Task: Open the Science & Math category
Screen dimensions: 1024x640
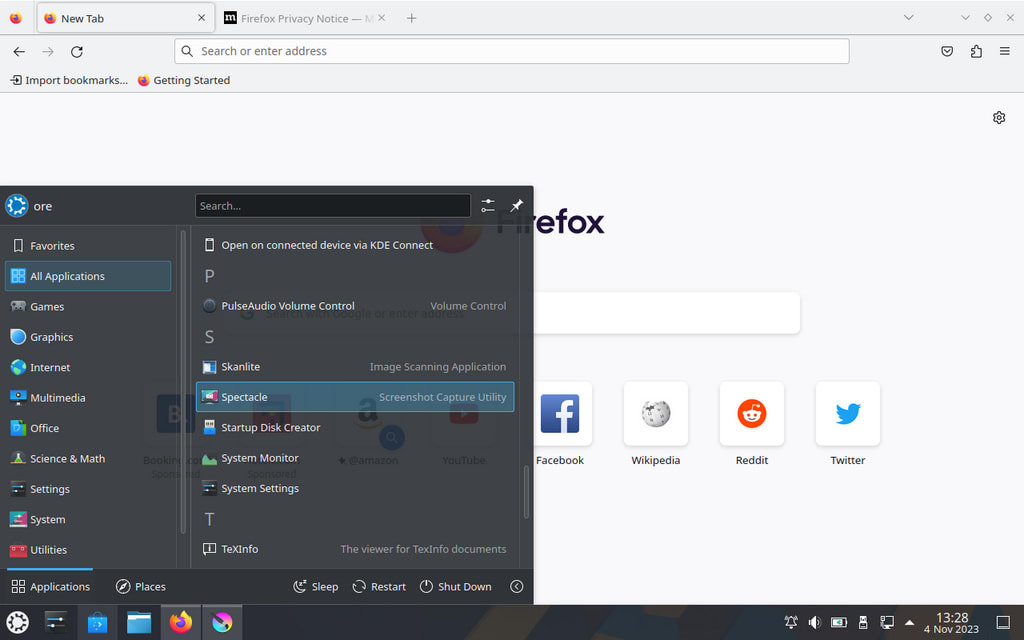Action: (88, 458)
